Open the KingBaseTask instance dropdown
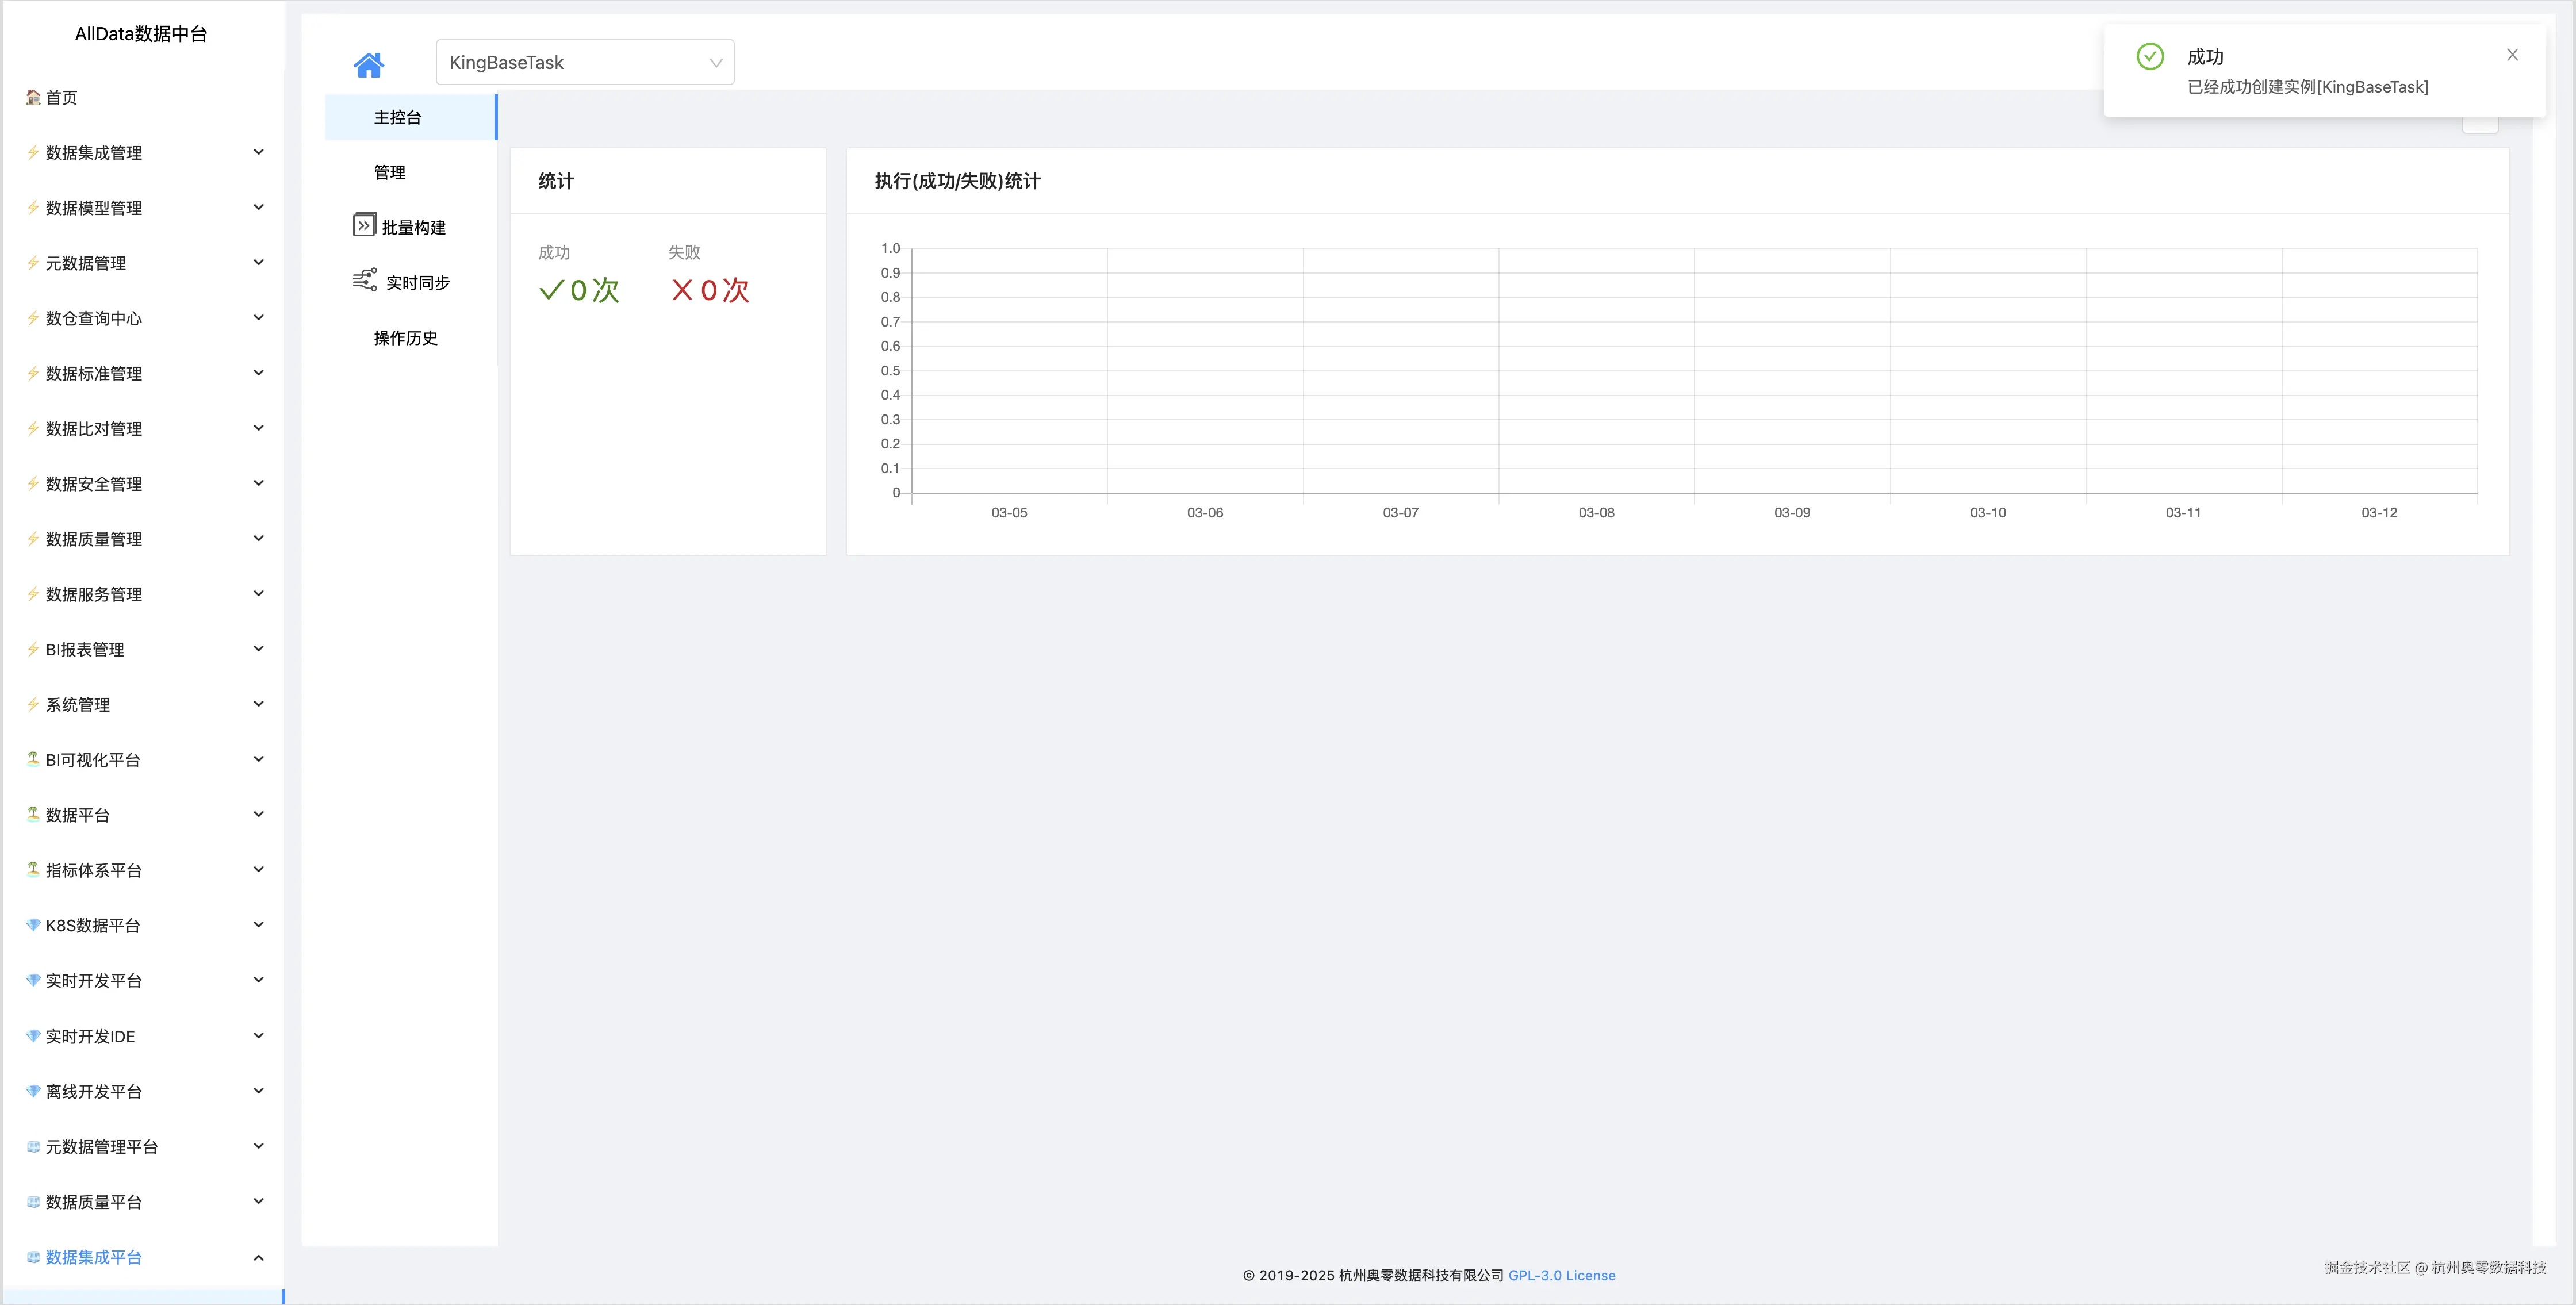Image resolution: width=2576 pixels, height=1305 pixels. click(x=584, y=62)
